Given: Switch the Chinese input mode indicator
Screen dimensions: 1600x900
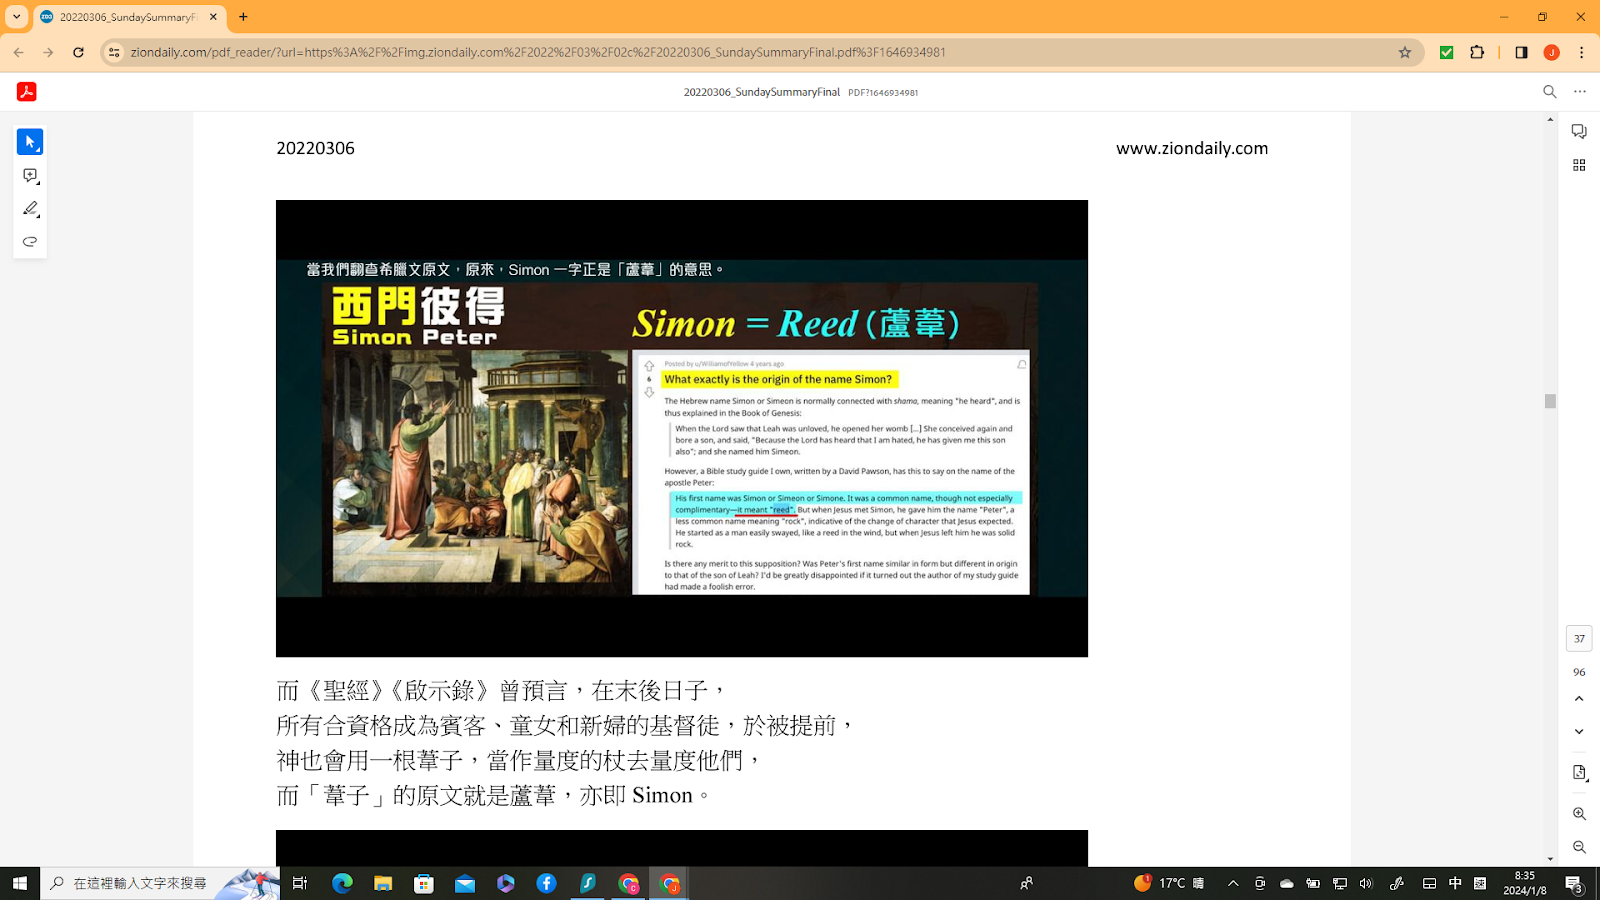Looking at the screenshot, I should [x=1455, y=883].
